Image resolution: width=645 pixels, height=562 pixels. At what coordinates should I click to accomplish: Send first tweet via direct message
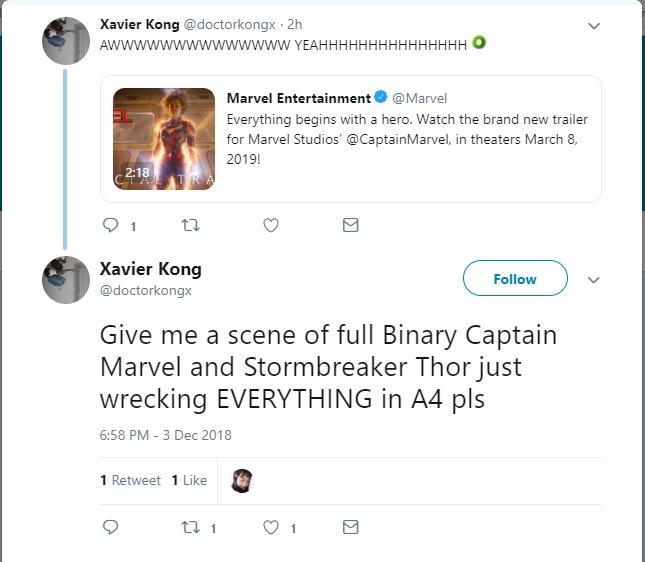pos(350,226)
